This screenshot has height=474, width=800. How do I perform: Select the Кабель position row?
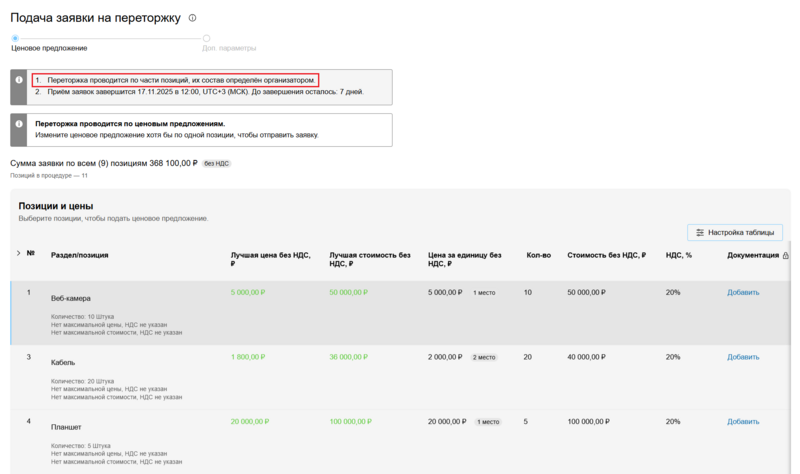tap(63, 362)
